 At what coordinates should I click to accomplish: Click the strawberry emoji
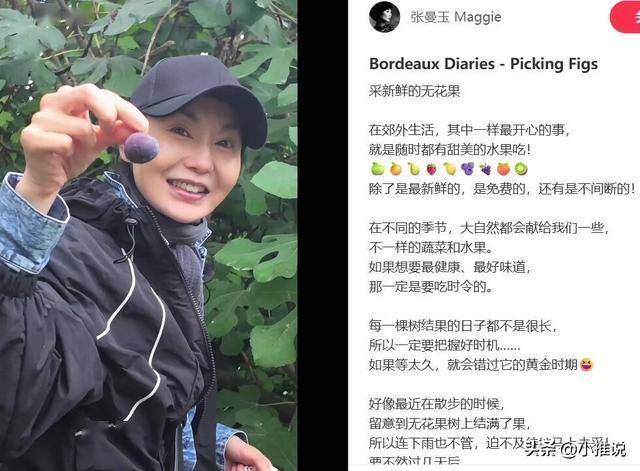pyautogui.click(x=431, y=169)
